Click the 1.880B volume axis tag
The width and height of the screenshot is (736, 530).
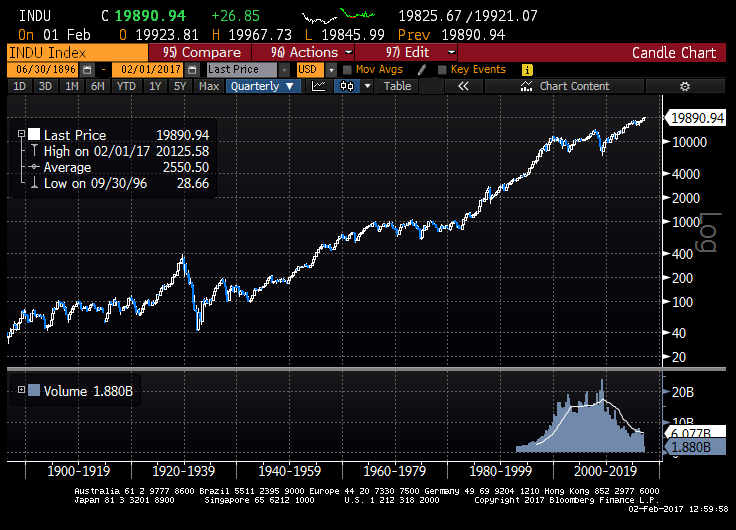pos(695,447)
